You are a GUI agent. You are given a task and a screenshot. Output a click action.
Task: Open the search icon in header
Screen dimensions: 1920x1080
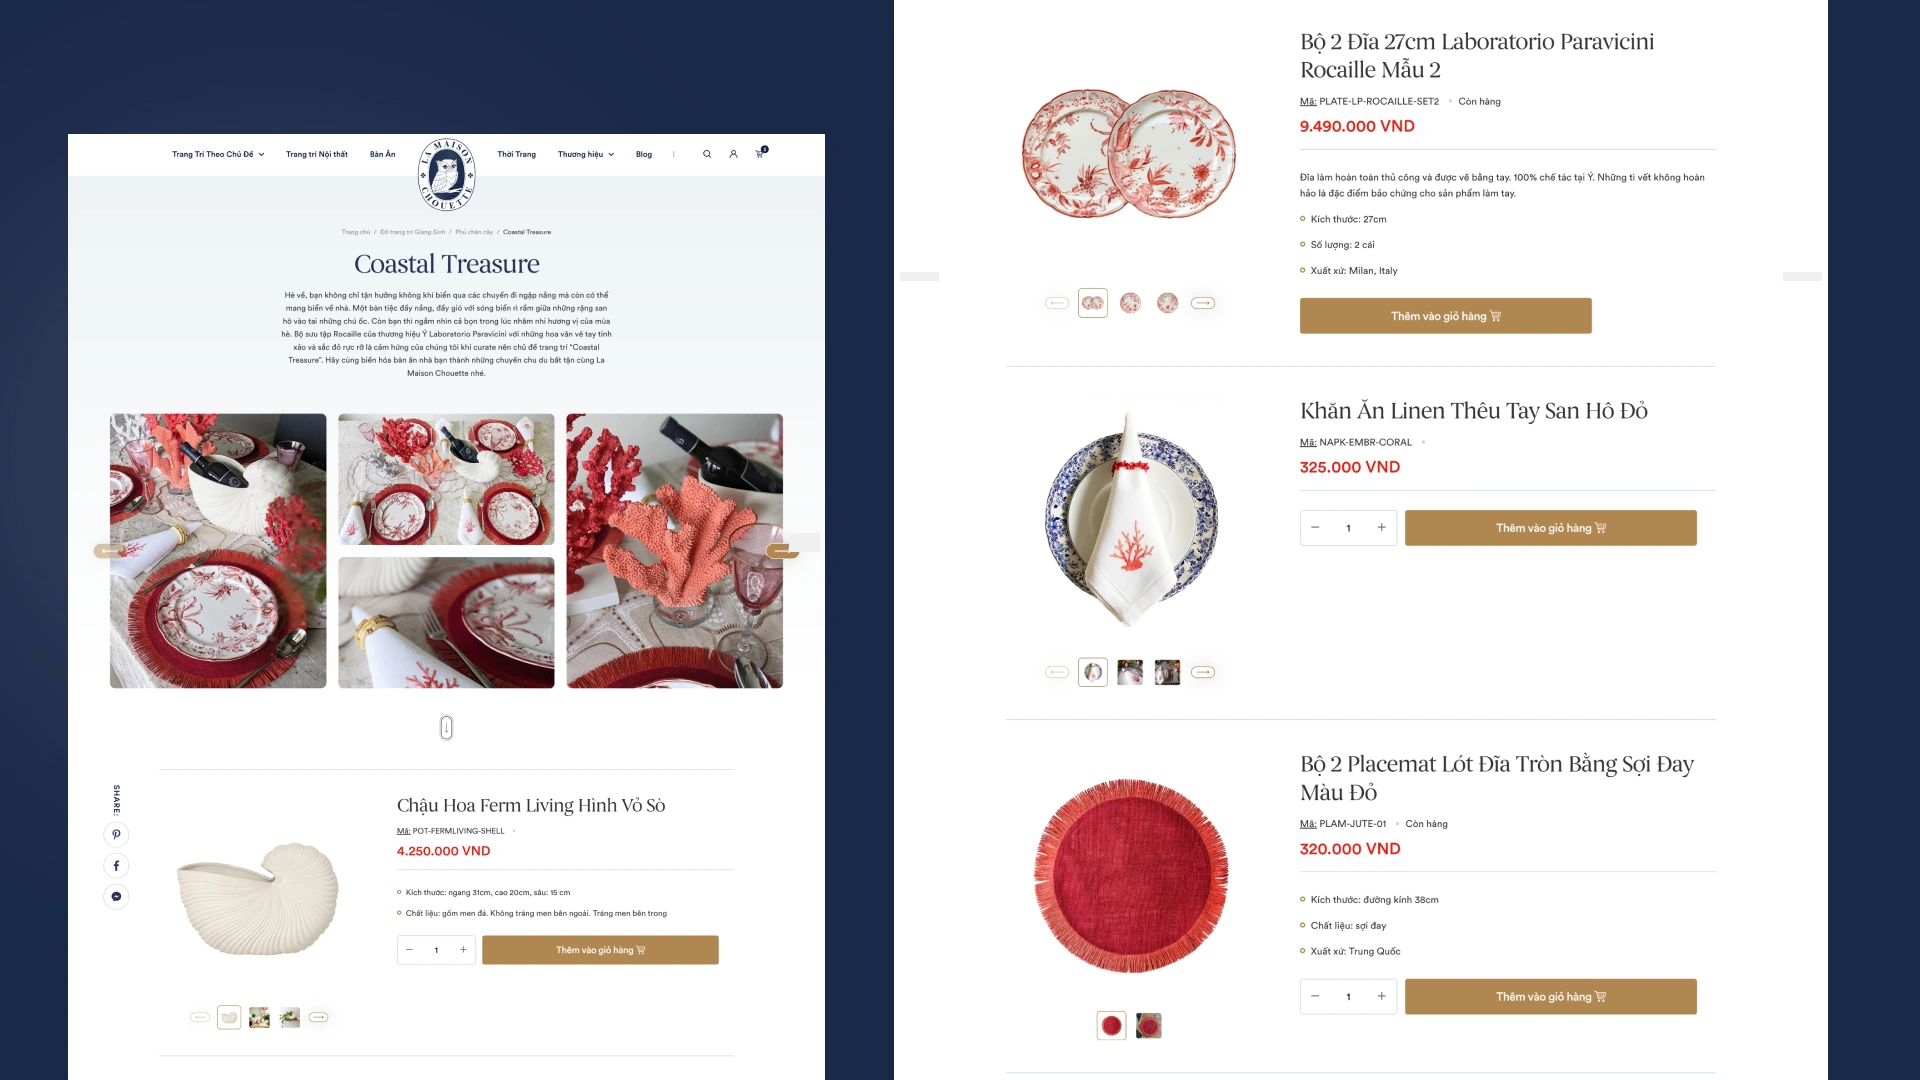707,154
